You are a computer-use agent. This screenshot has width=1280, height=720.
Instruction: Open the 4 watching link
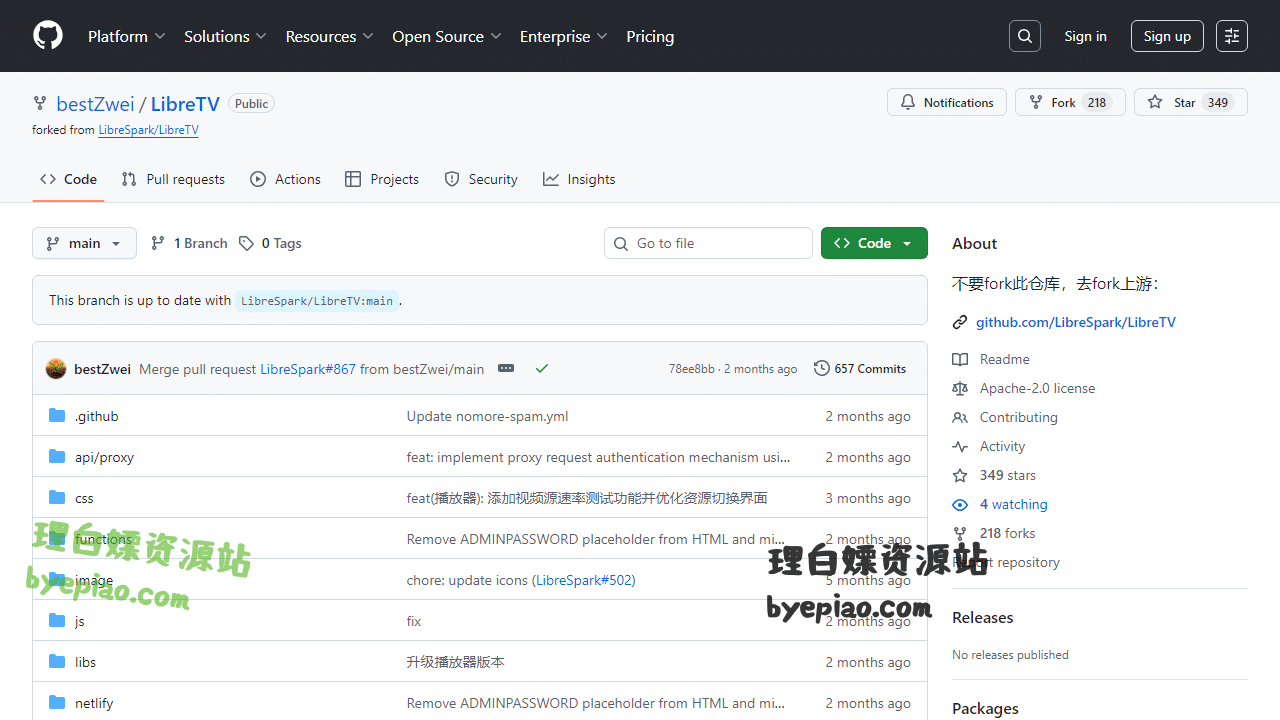click(x=1013, y=505)
